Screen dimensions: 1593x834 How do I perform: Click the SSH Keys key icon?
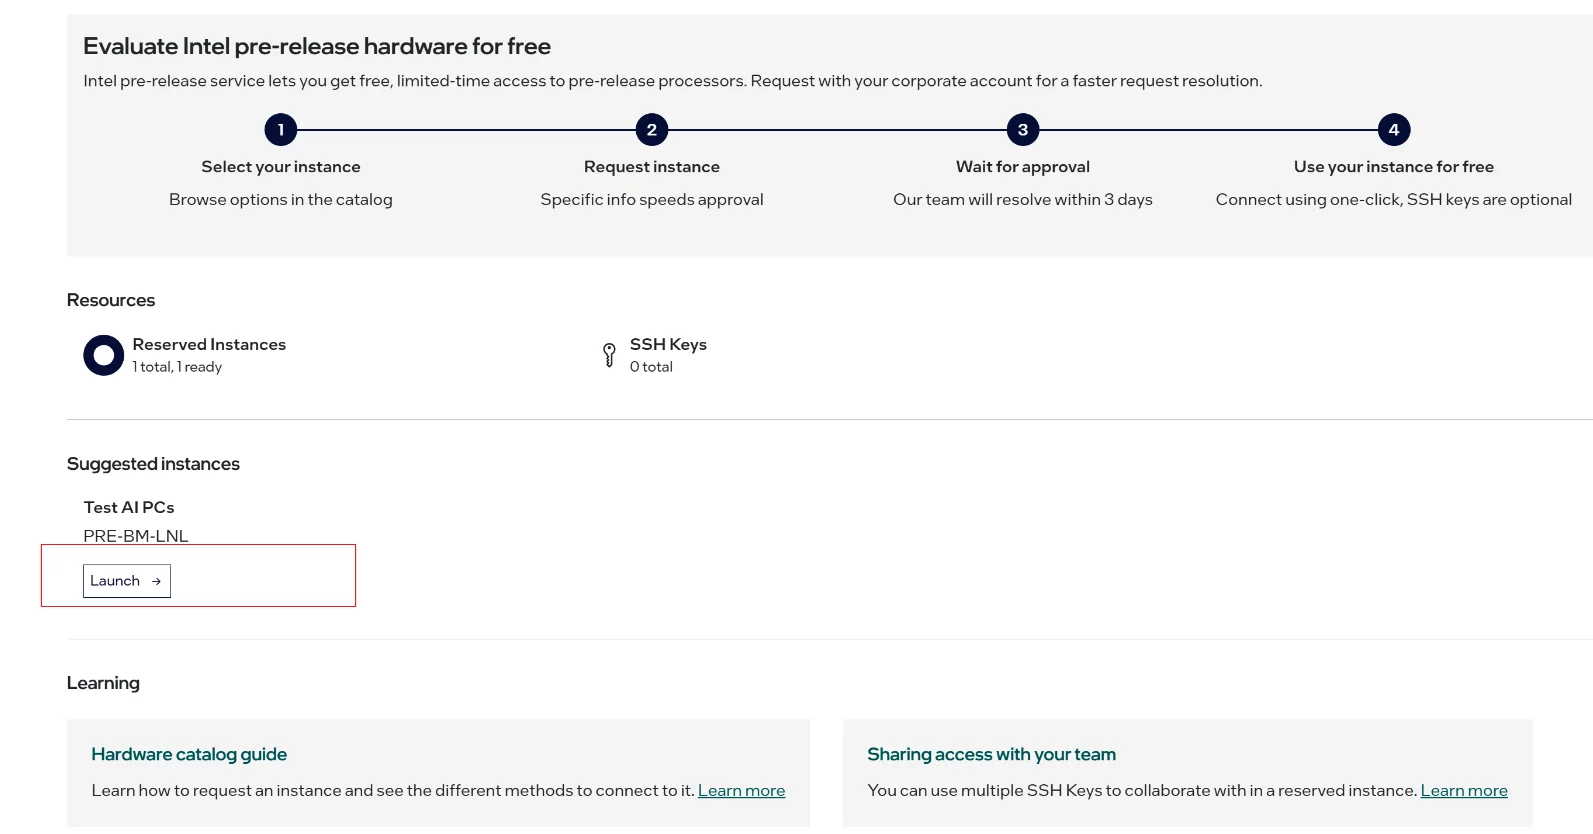click(609, 355)
